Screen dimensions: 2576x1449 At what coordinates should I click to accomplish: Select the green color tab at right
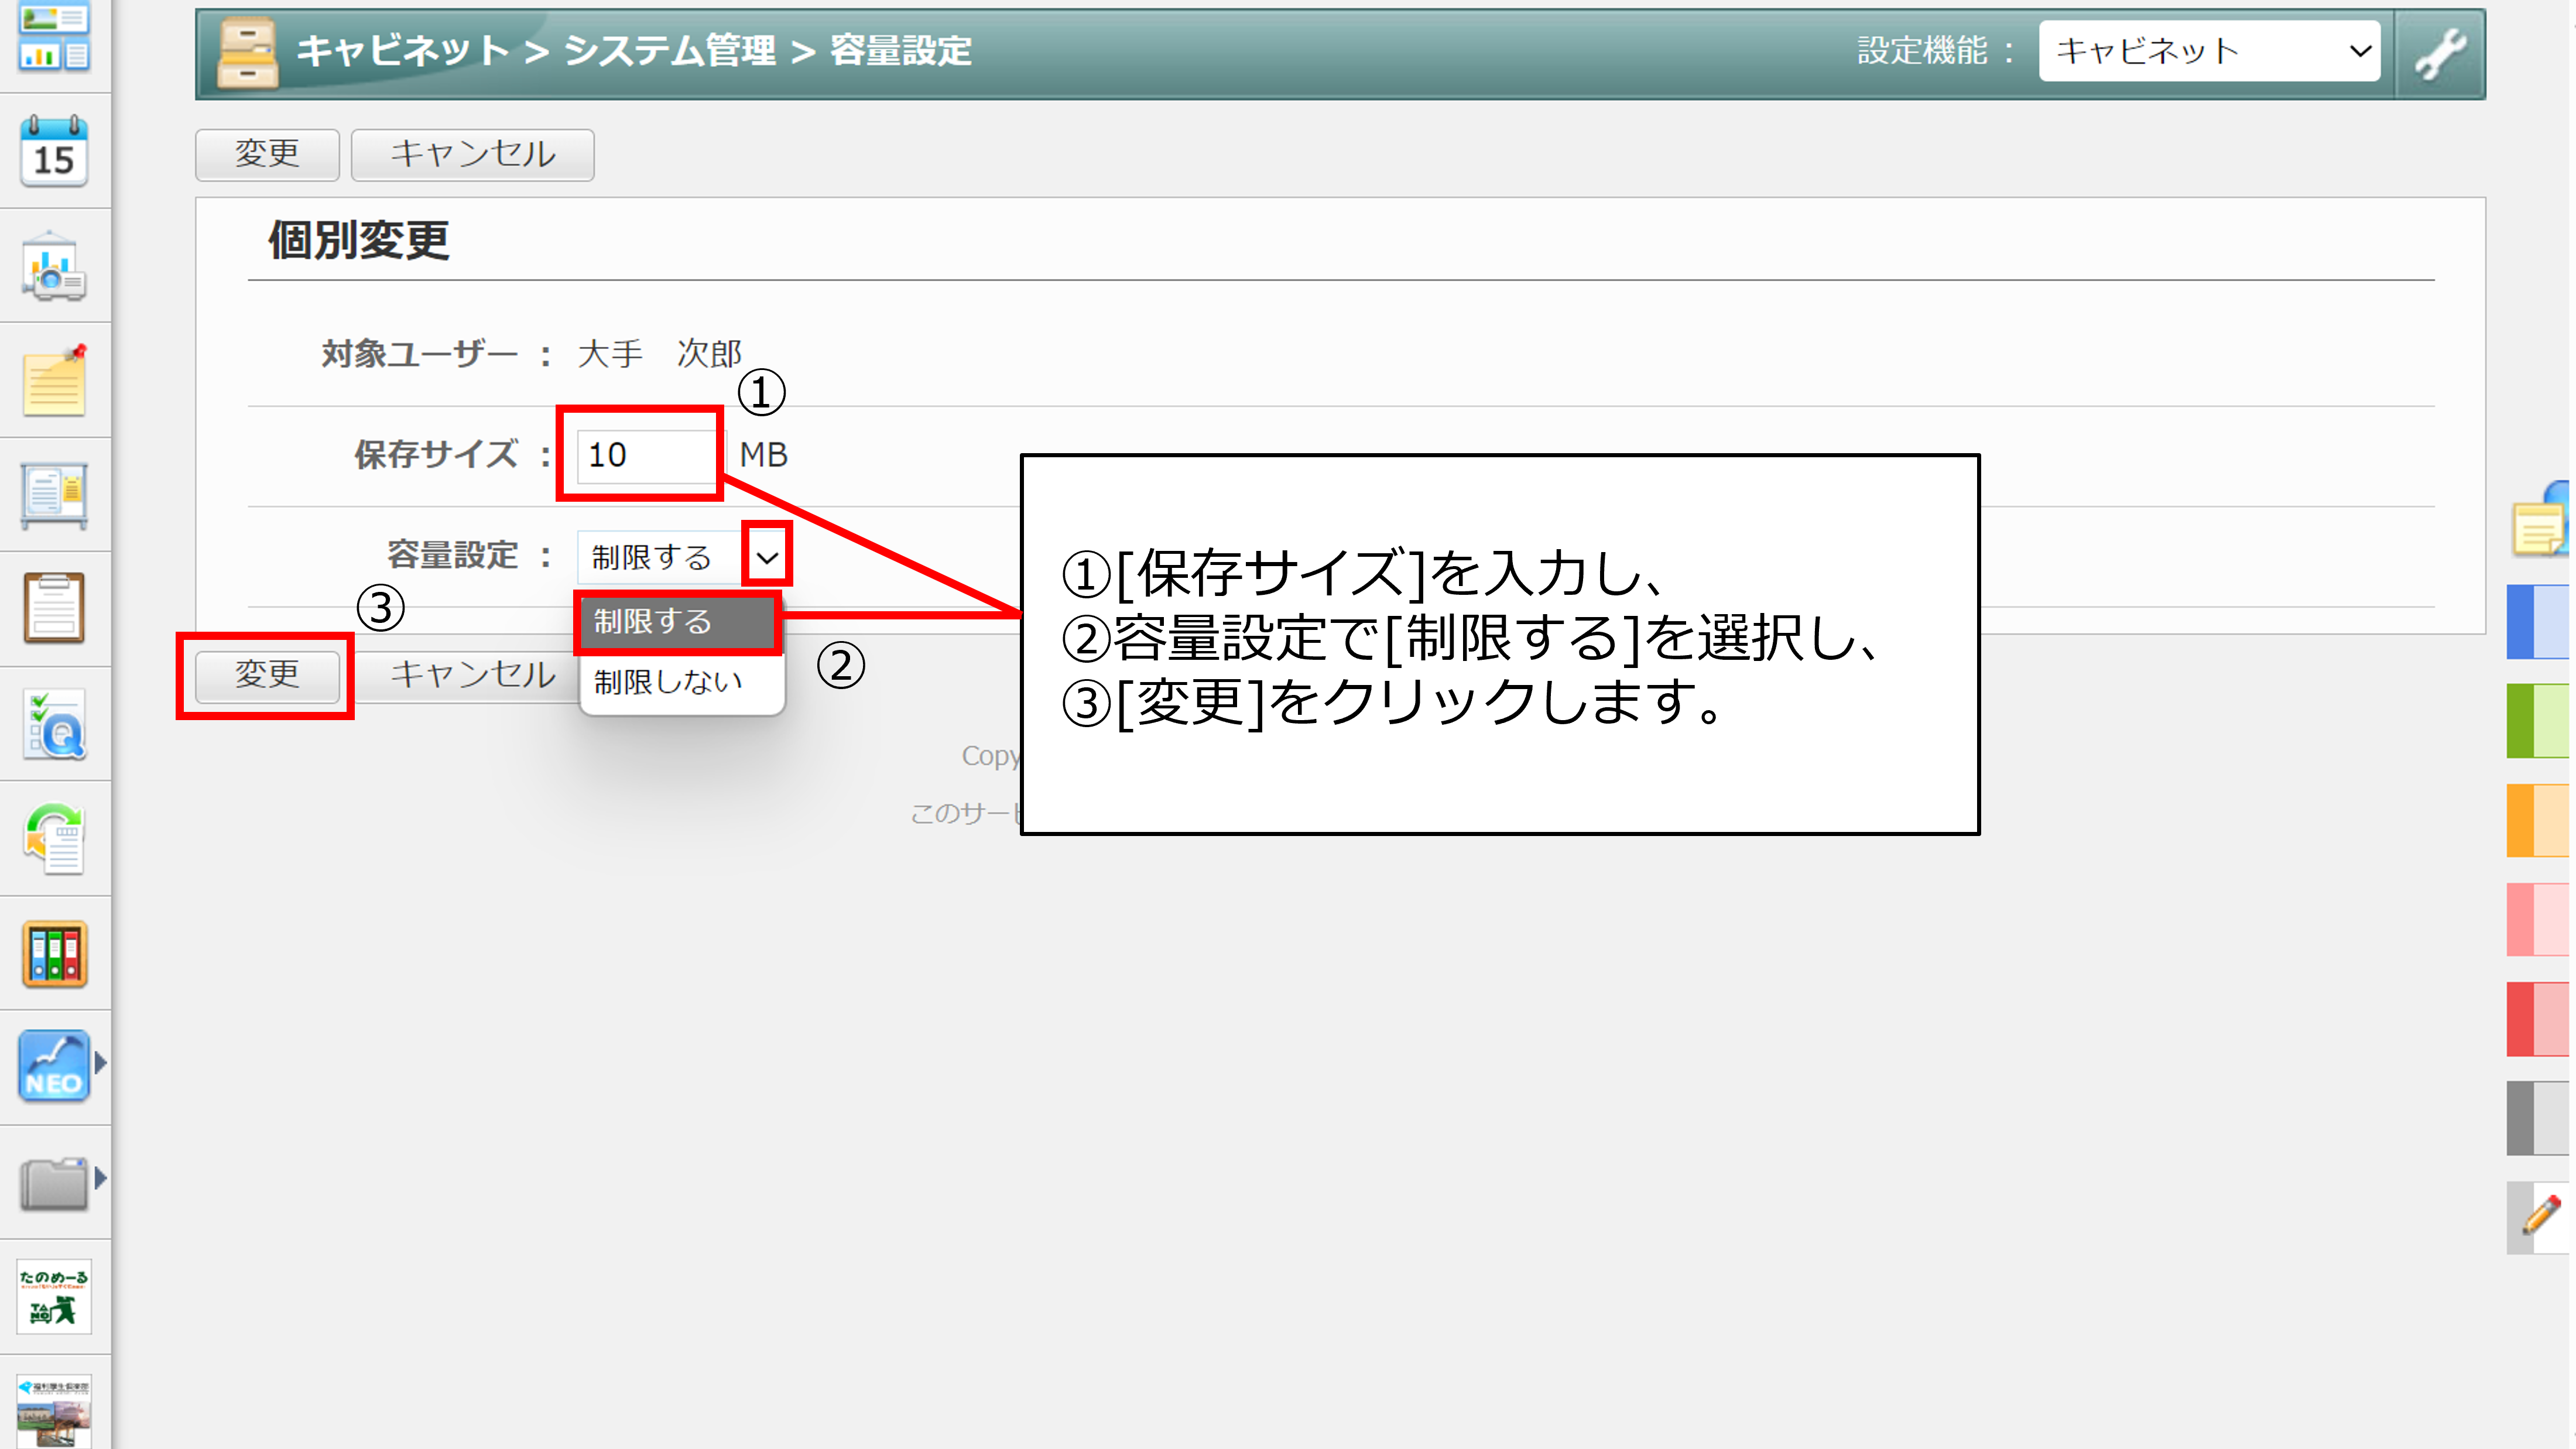[2538, 721]
